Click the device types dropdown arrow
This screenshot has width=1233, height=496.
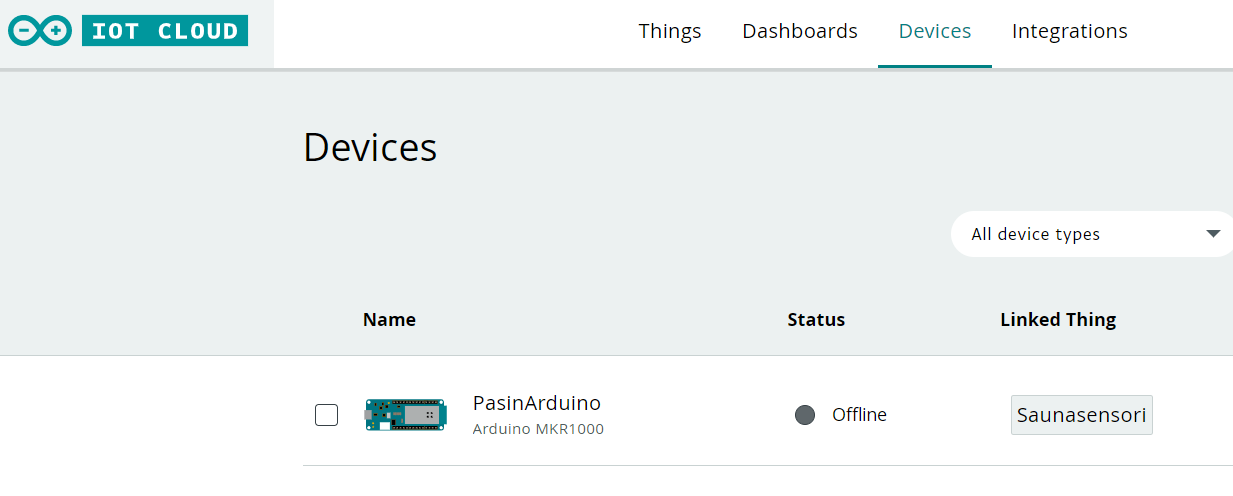(1213, 234)
